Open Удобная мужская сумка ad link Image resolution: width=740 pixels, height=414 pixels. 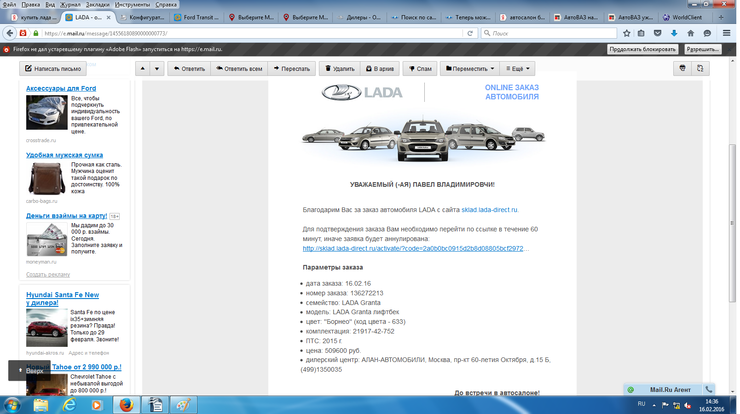pyautogui.click(x=64, y=155)
